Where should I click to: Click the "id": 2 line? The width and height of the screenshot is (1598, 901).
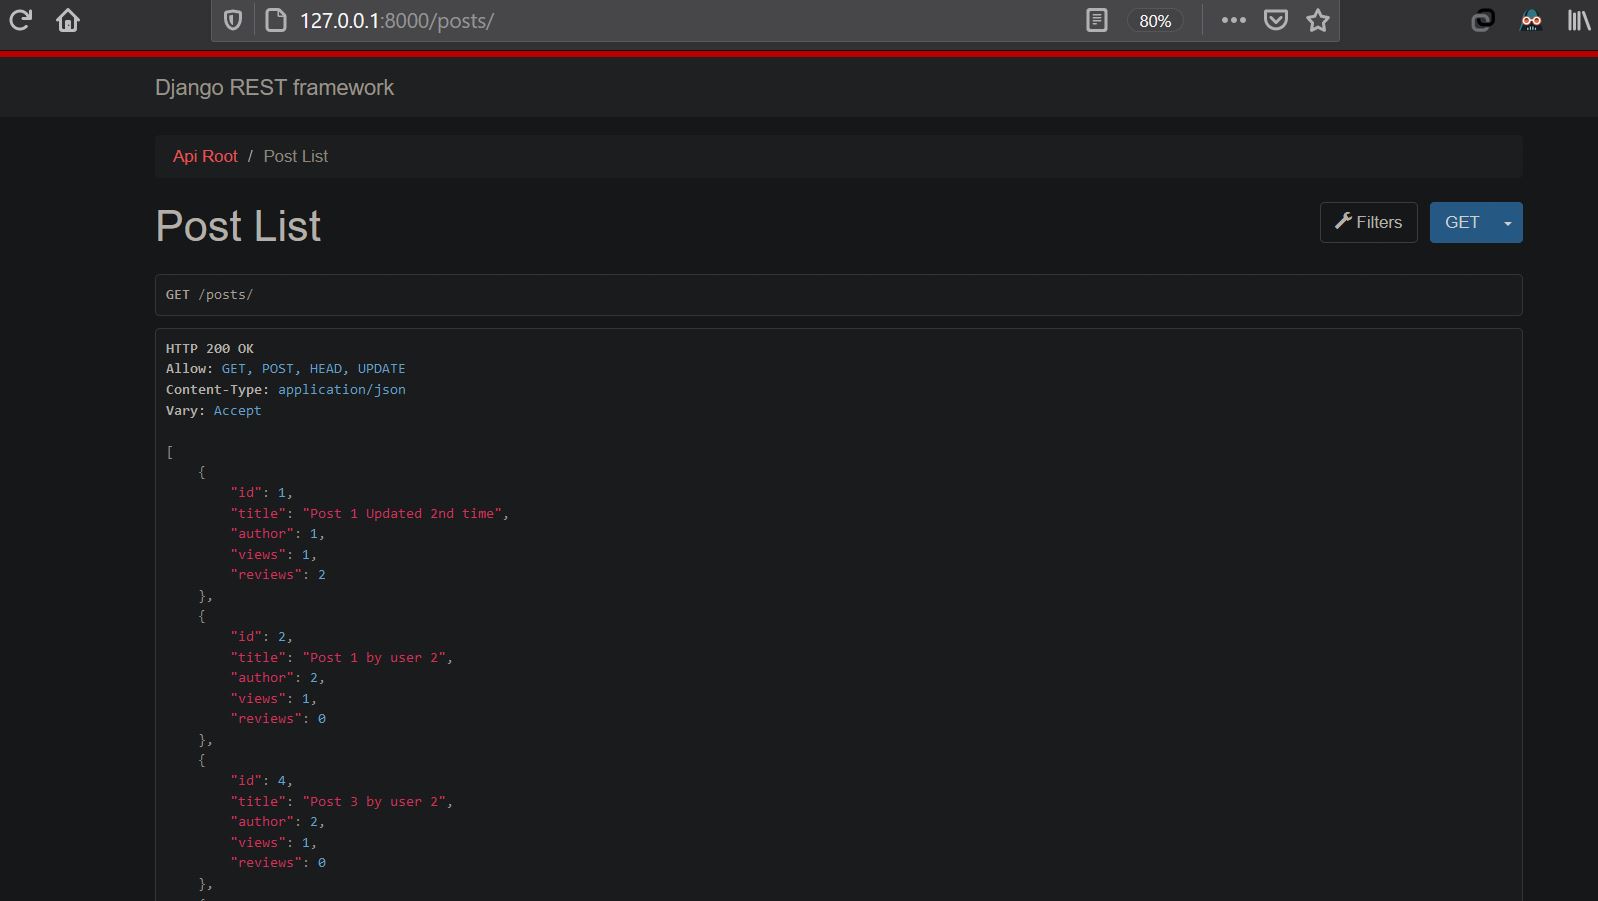262,637
